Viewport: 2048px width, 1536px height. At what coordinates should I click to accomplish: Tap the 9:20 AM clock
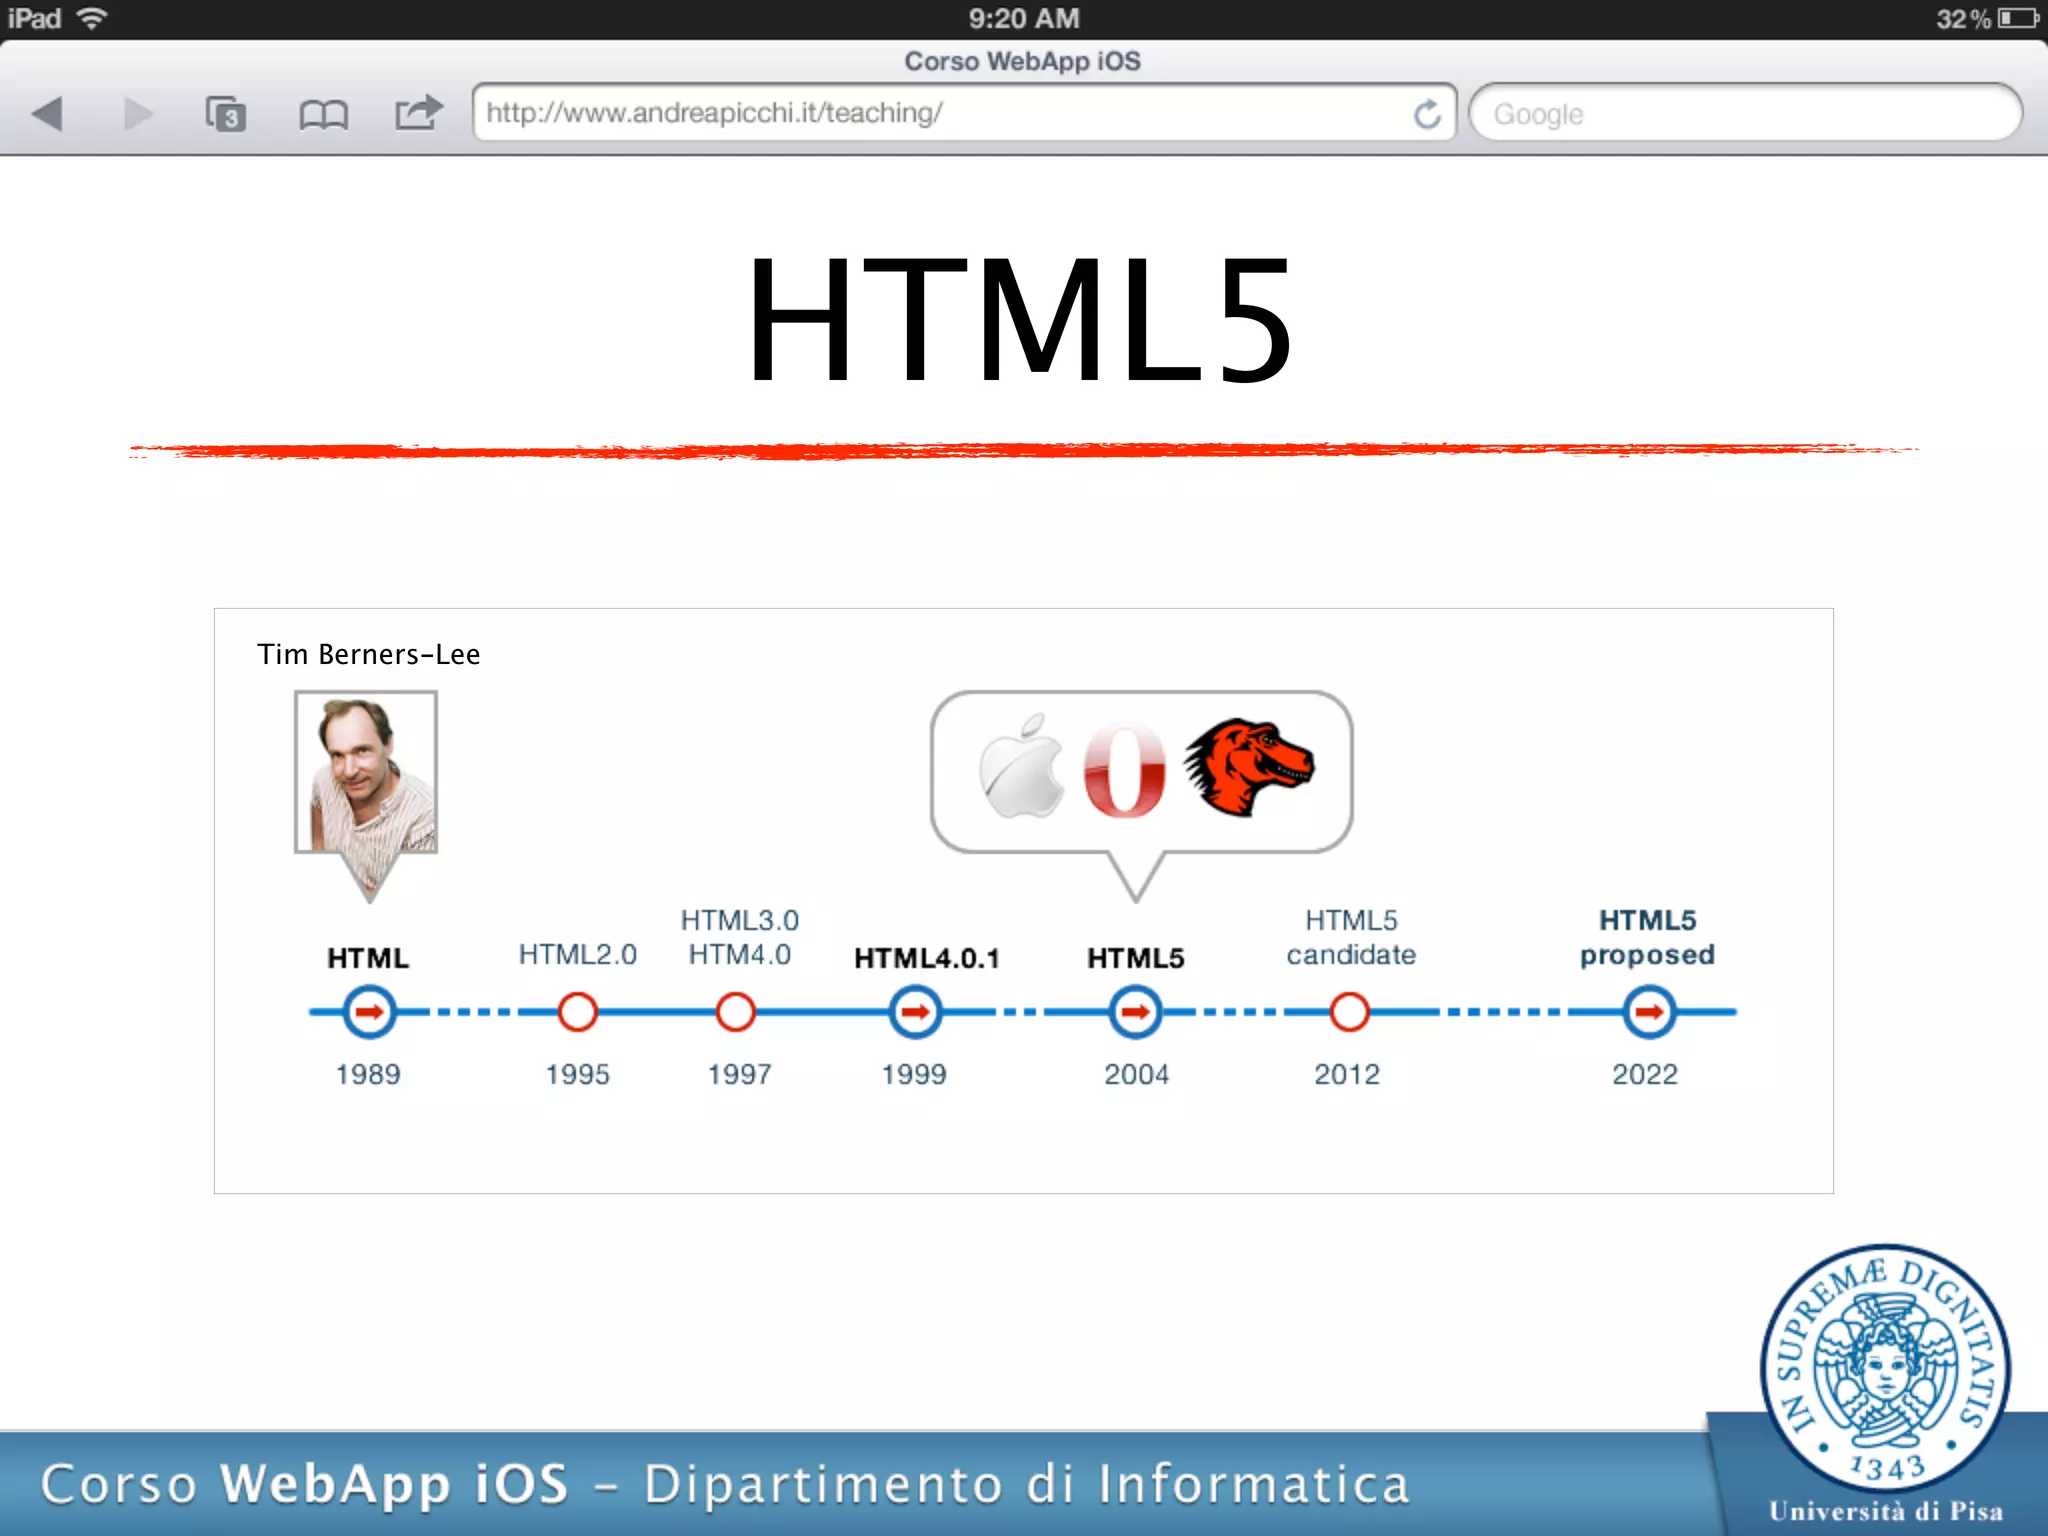pos(1024,18)
